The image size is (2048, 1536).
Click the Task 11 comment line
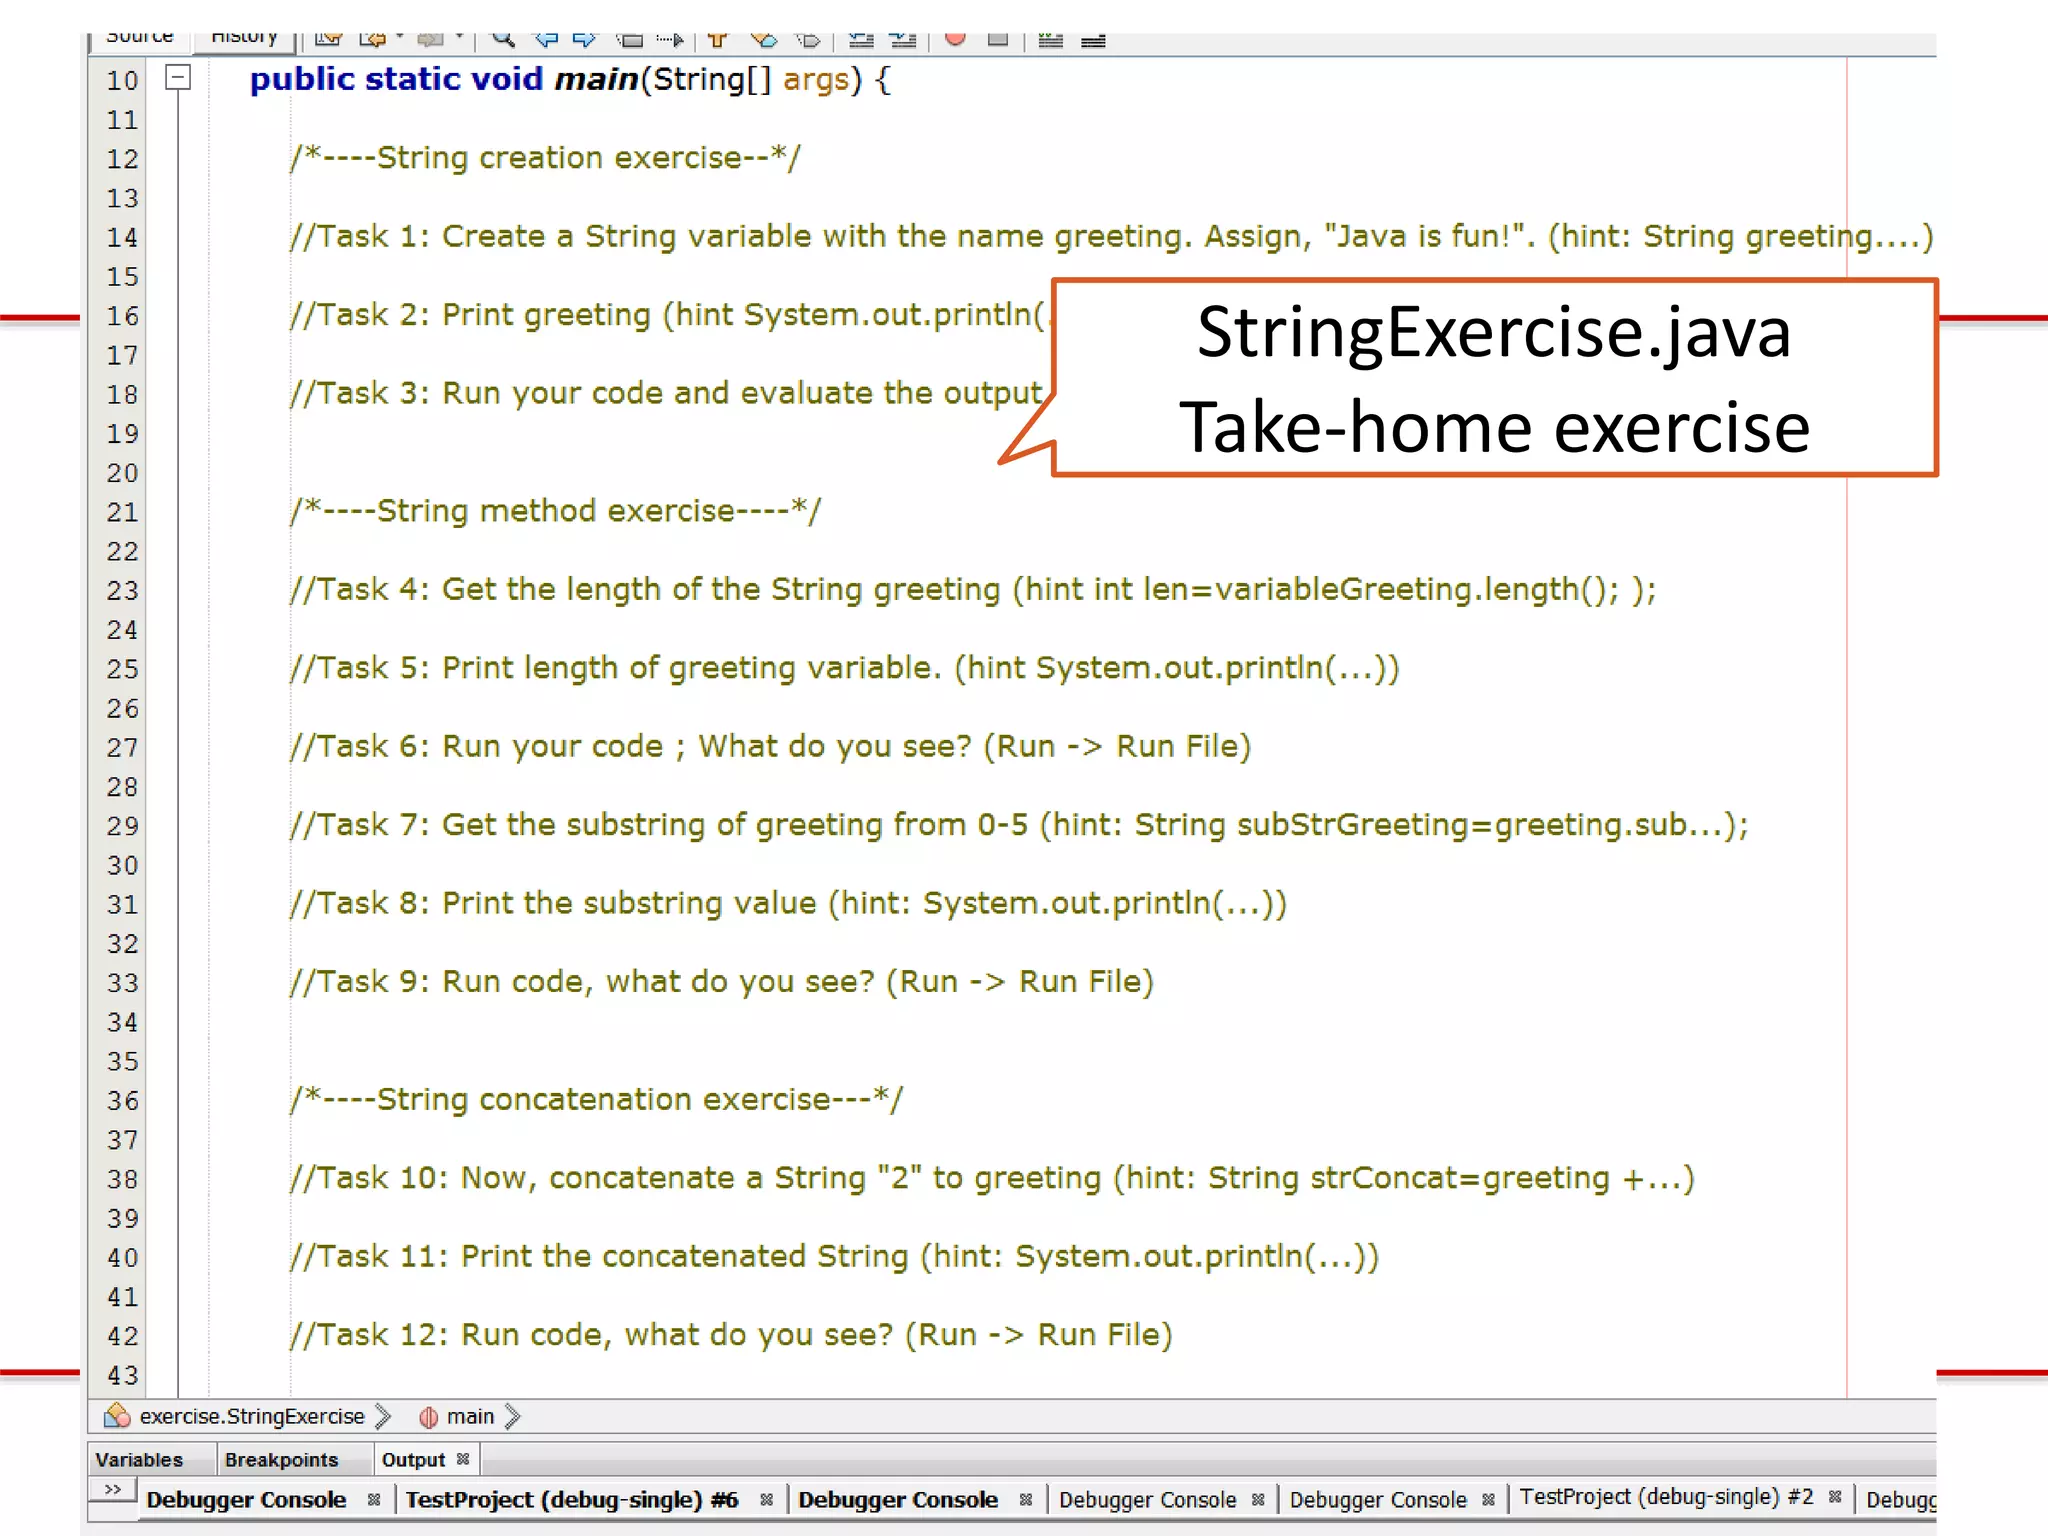point(834,1257)
